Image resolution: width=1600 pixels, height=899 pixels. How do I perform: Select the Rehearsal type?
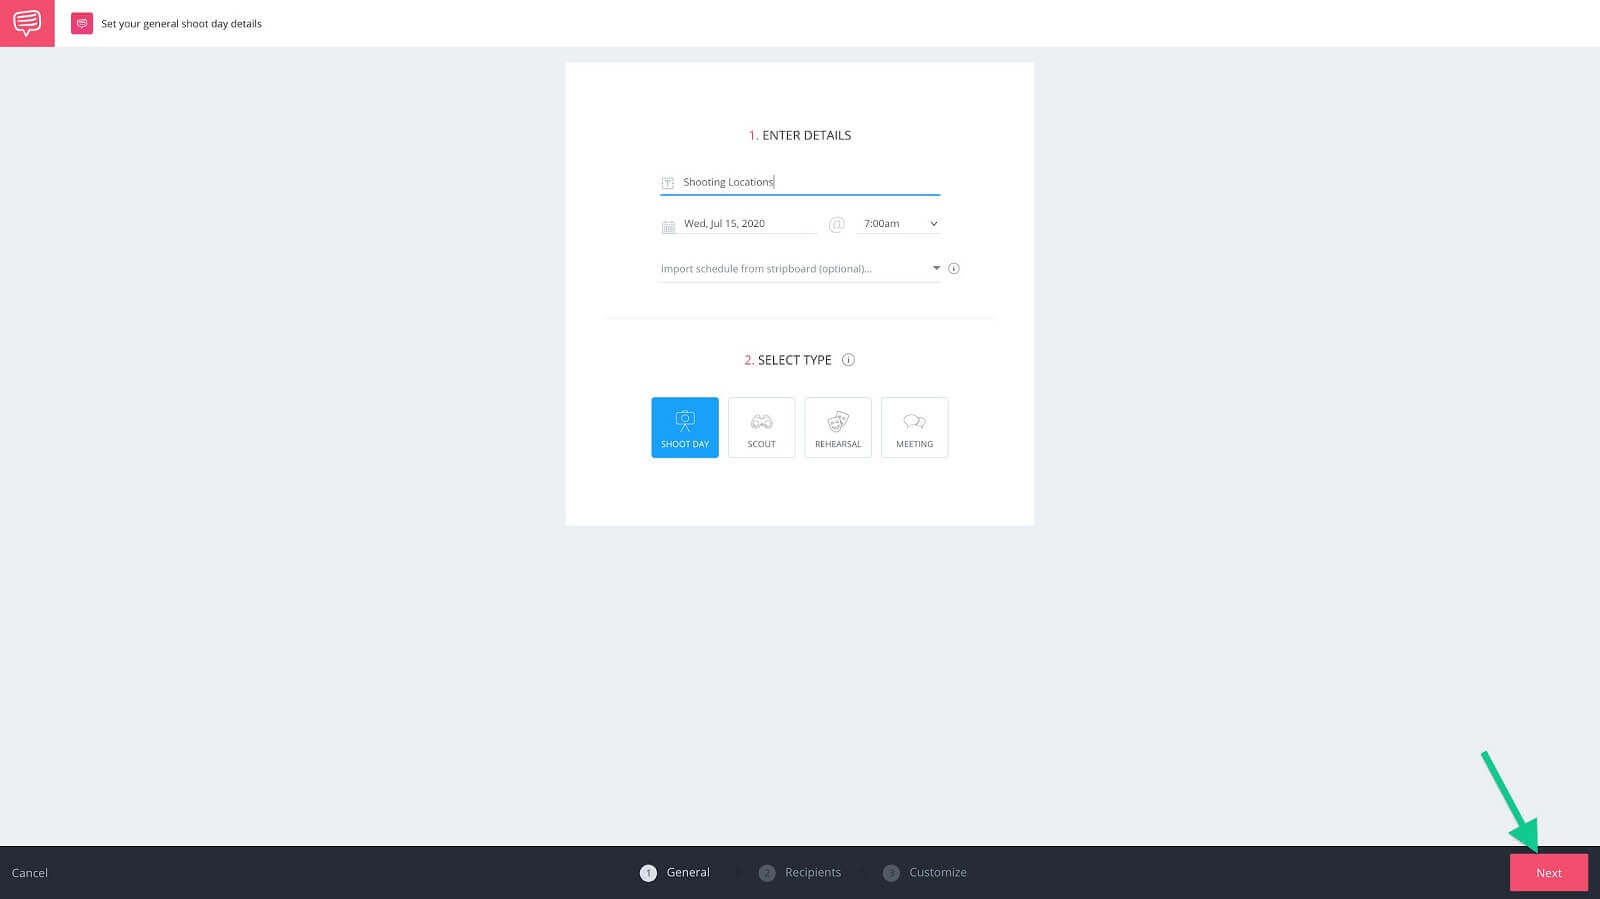click(x=838, y=427)
